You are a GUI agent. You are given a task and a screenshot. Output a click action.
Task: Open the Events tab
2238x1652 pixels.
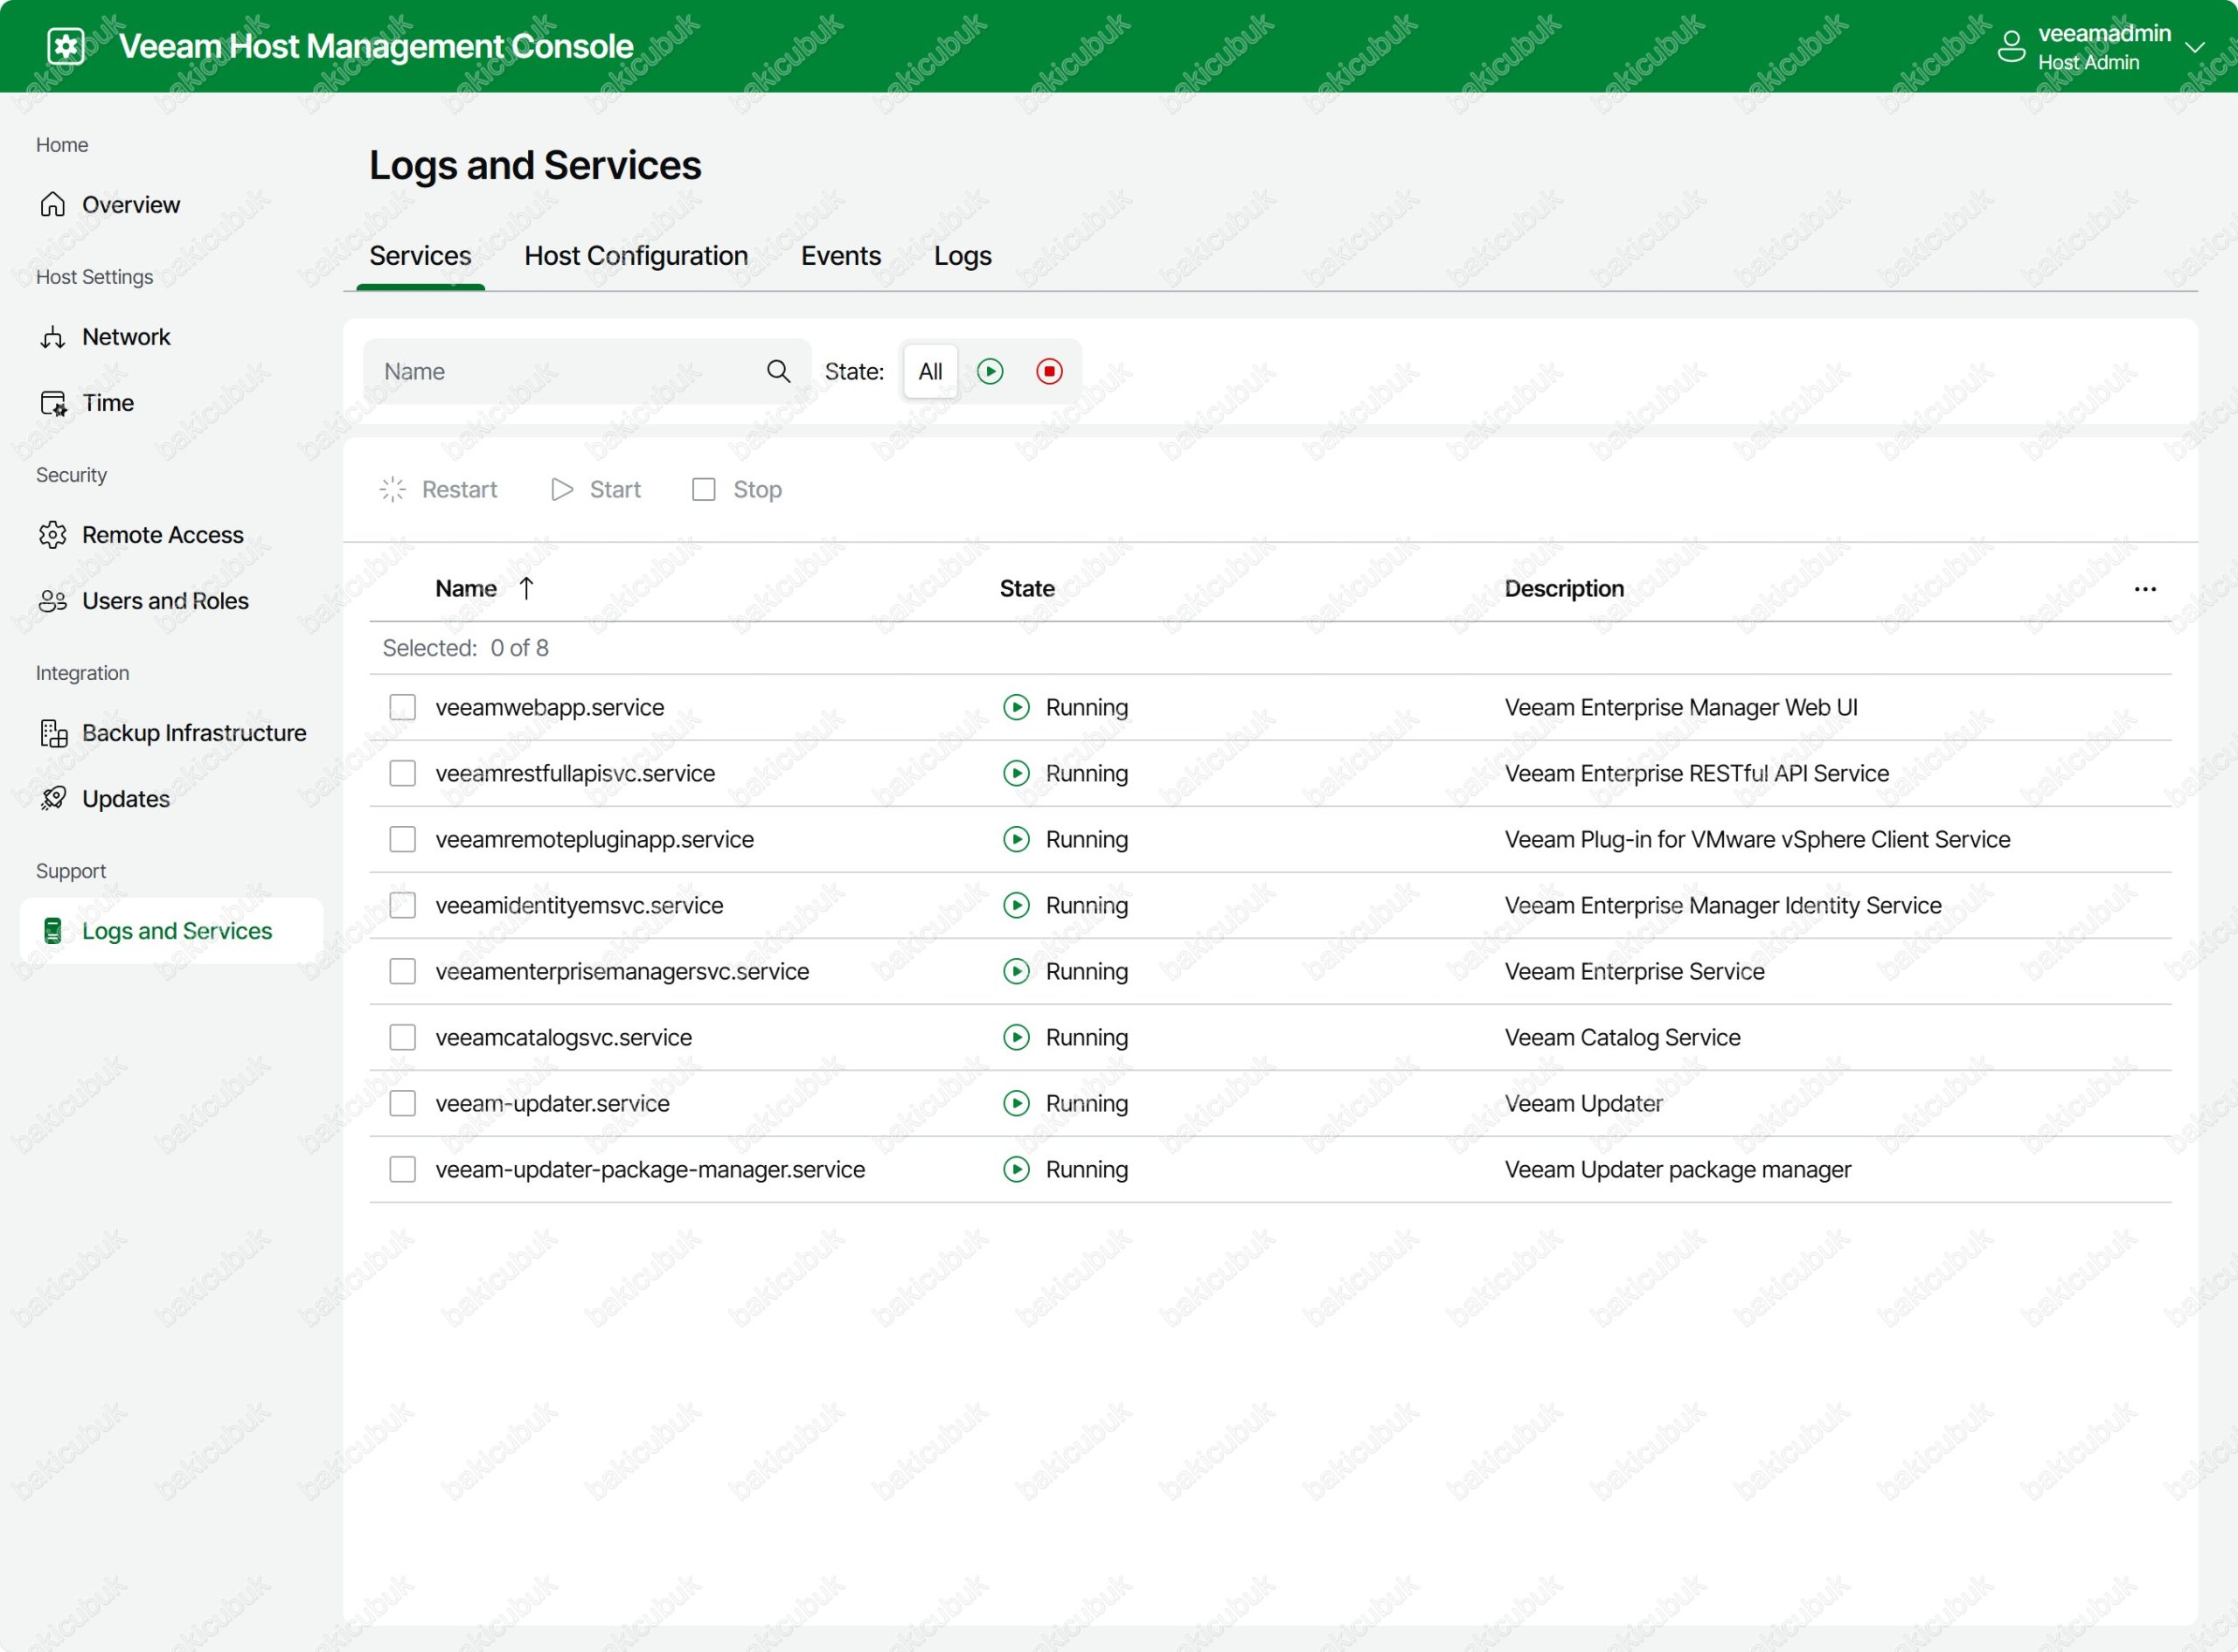(x=841, y=256)
